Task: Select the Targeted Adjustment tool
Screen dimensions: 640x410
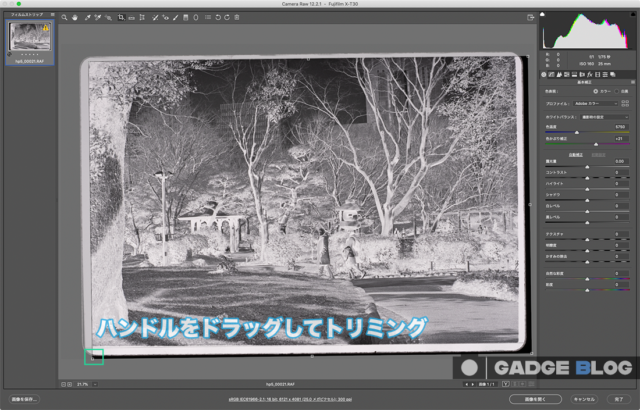Action: coord(108,18)
